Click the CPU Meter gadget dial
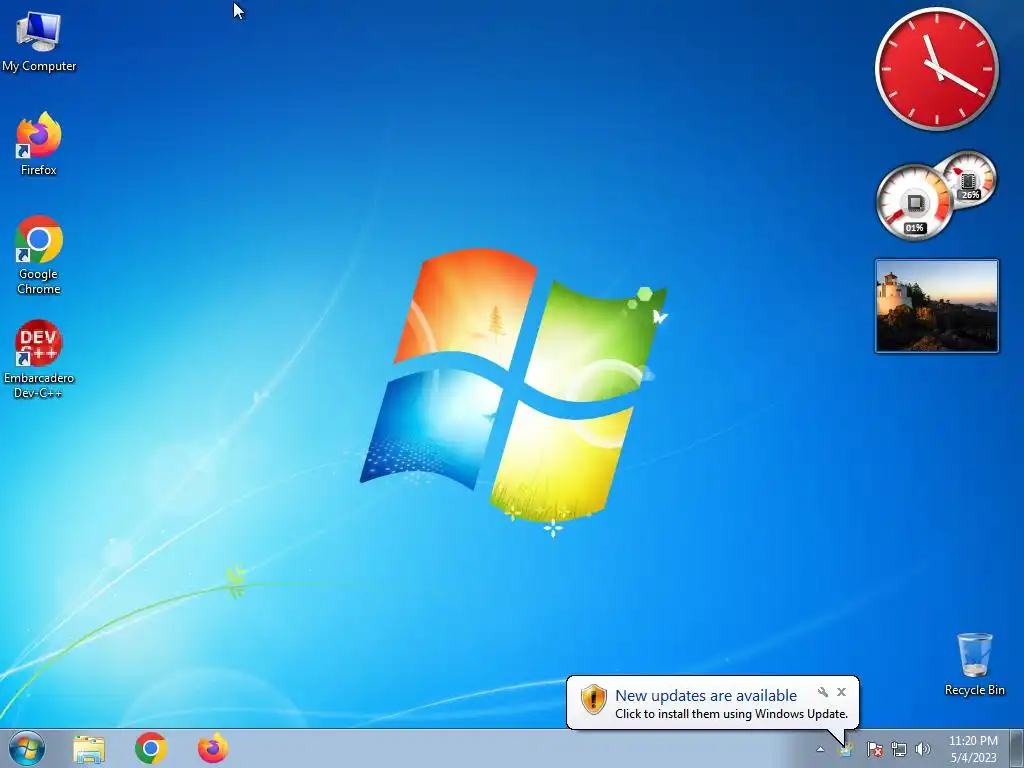Image resolution: width=1024 pixels, height=768 pixels. click(914, 202)
